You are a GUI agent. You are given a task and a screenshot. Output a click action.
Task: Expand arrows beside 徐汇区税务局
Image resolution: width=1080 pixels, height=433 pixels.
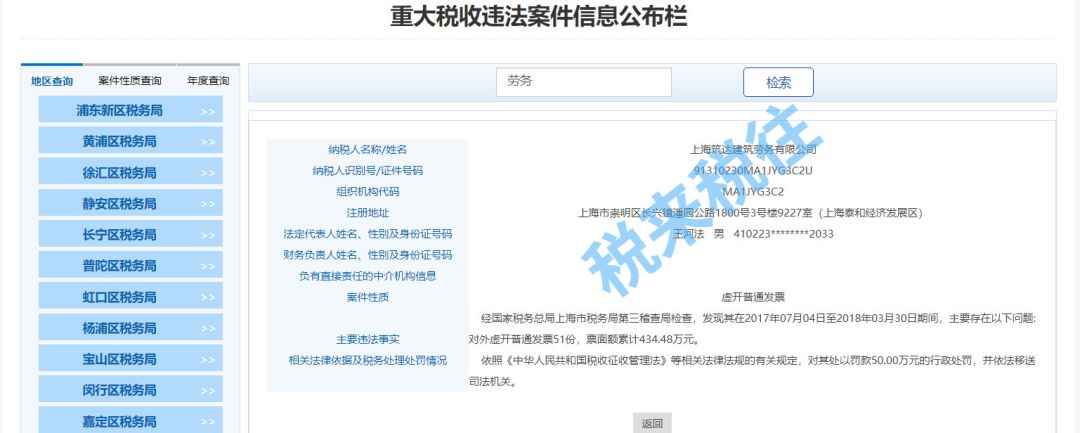point(208,173)
